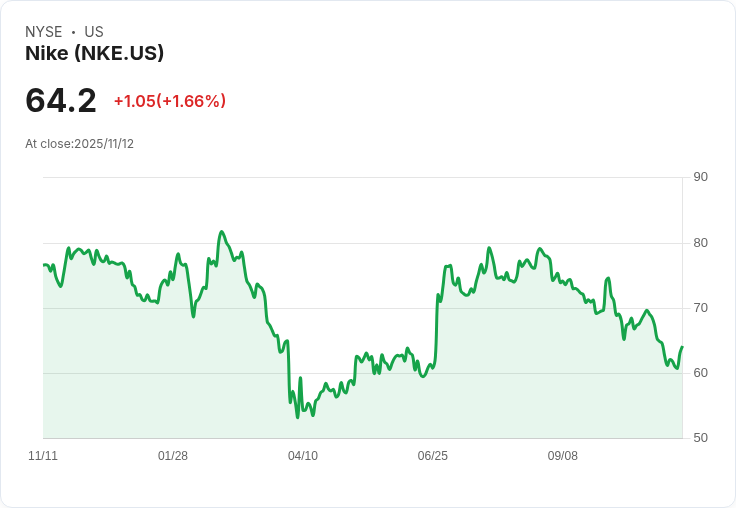Select the 01/28 date on the x-axis
Viewport: 736px width, 508px height.
coord(173,456)
